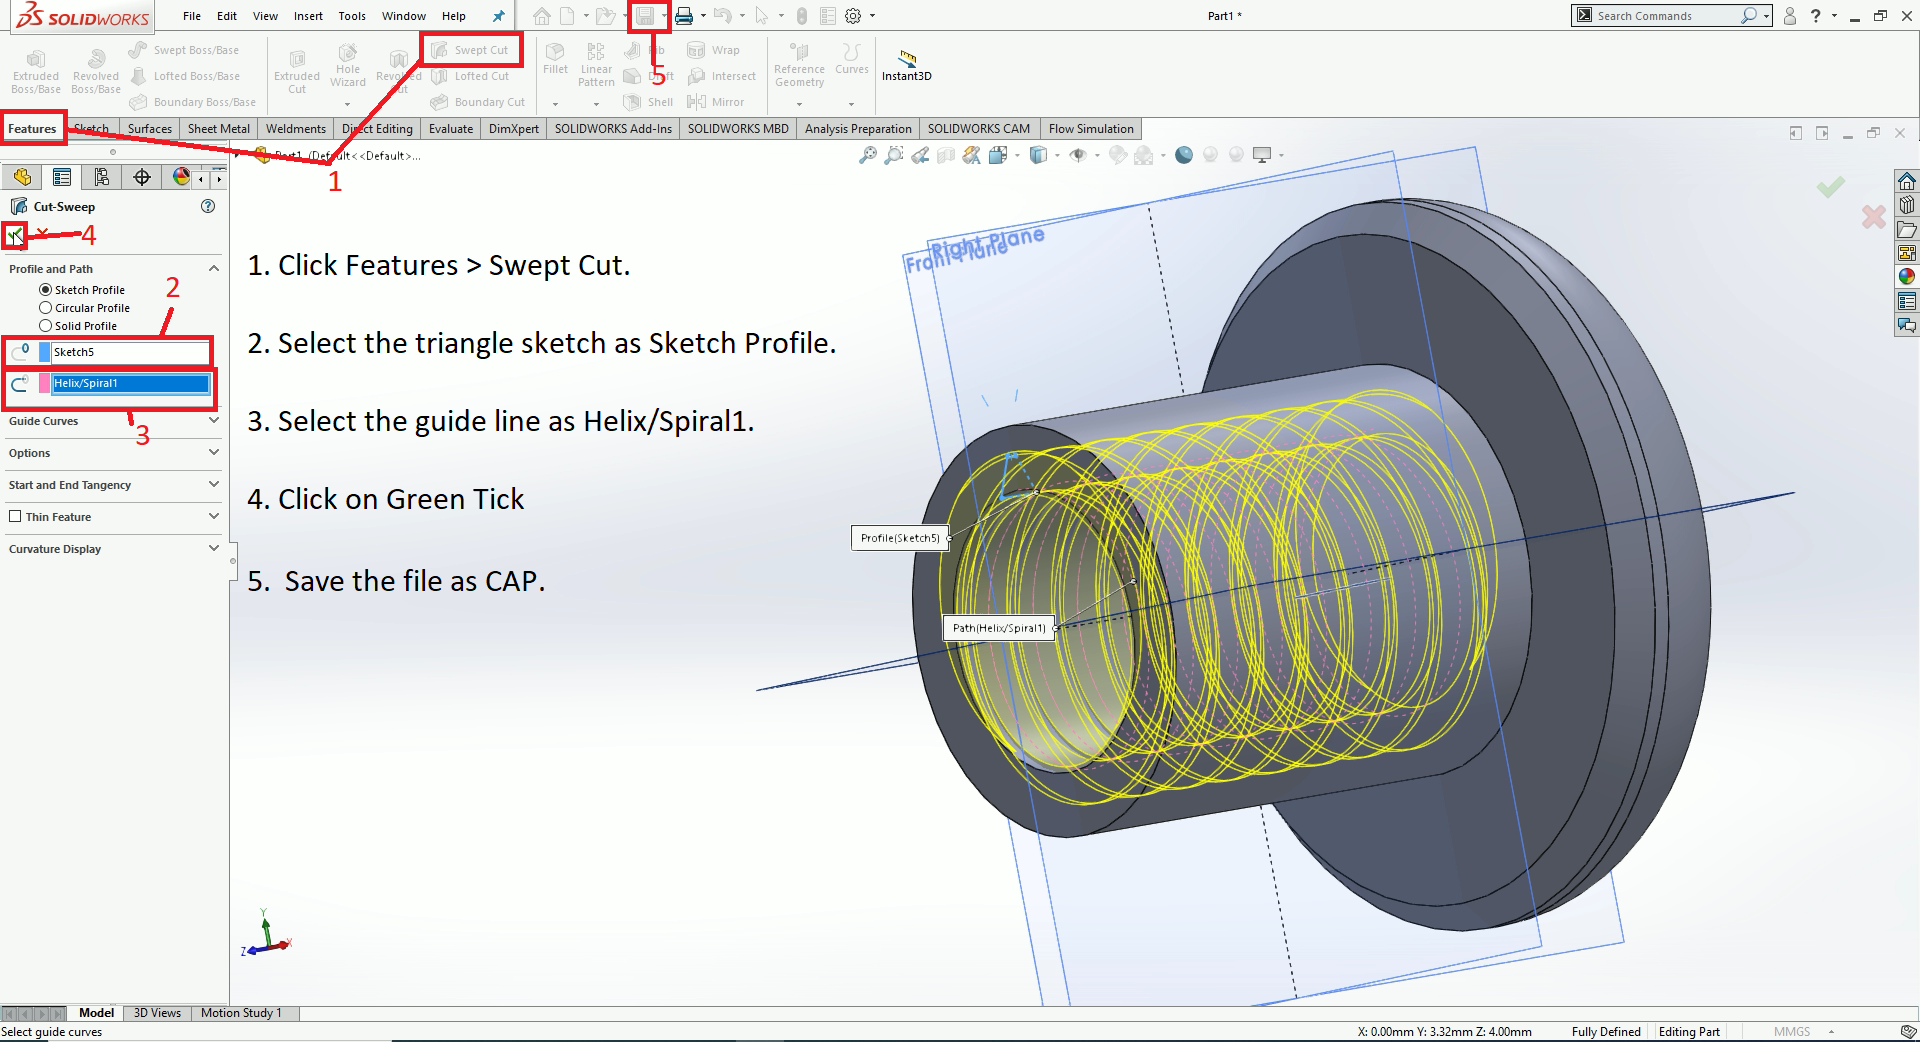This screenshot has height=1042, width=1920.
Task: Open the File menu
Action: click(x=192, y=16)
